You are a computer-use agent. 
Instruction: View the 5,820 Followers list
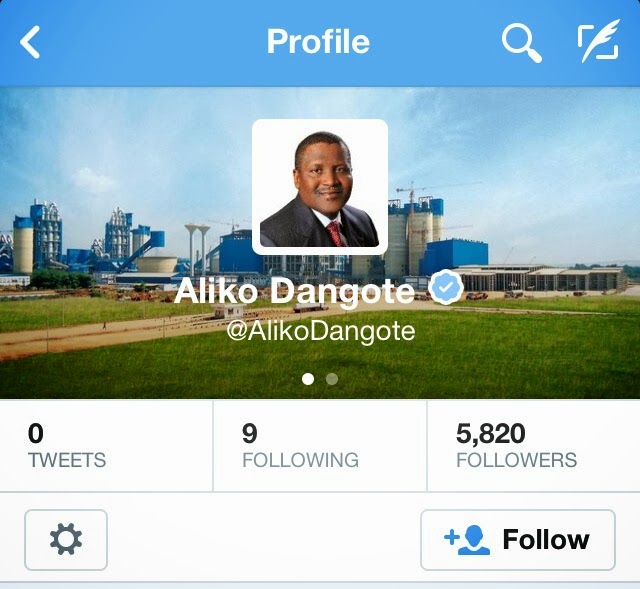coord(533,446)
